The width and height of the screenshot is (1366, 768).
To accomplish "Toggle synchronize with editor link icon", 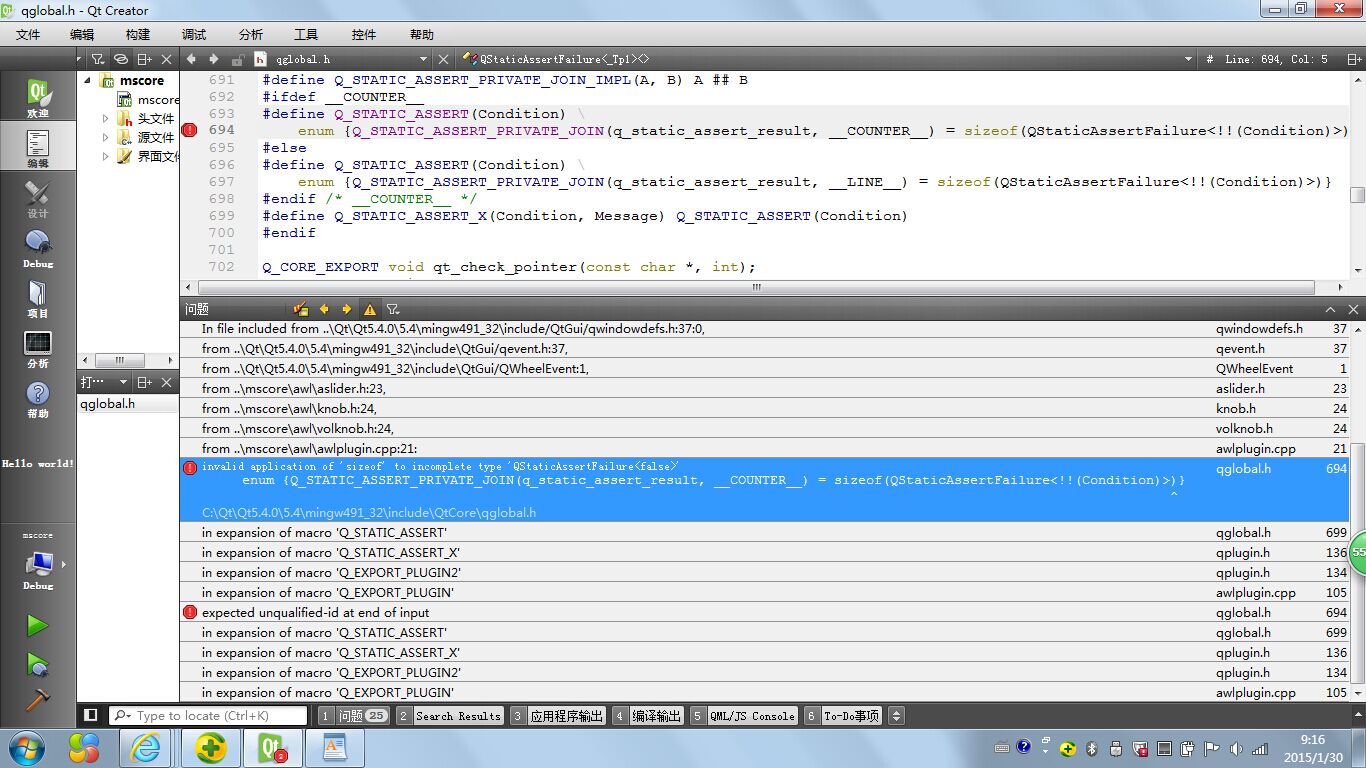I will click(x=121, y=59).
